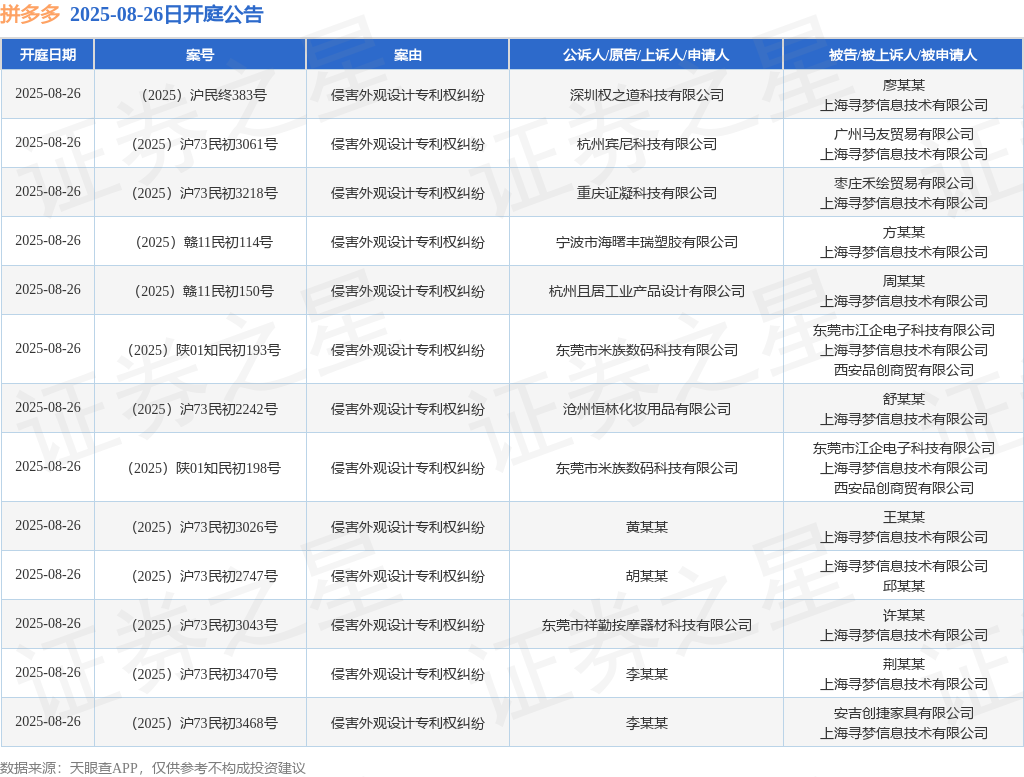Click defendant 方某某
The height and width of the screenshot is (777, 1024).
click(904, 232)
